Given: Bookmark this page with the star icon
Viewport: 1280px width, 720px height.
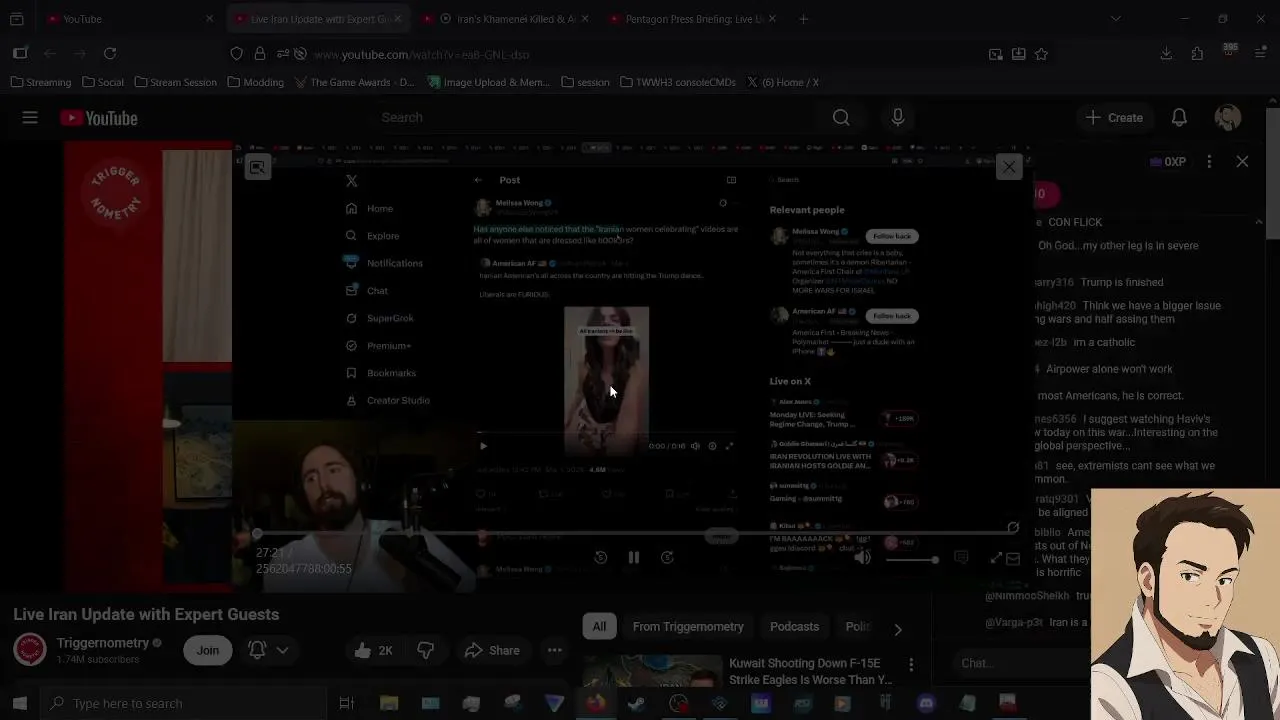Looking at the screenshot, I should [x=1041, y=54].
